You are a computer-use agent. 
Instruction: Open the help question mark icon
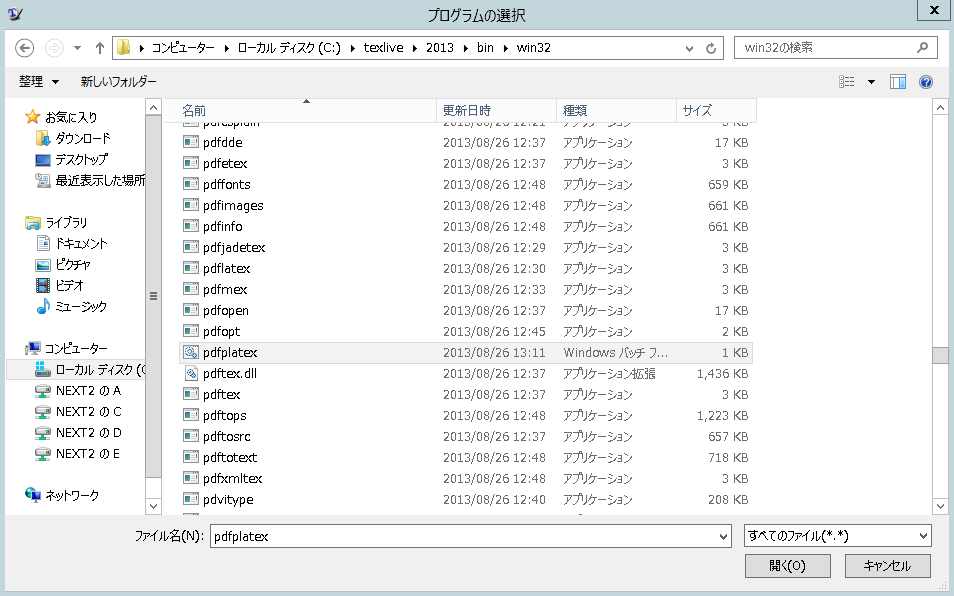(926, 82)
